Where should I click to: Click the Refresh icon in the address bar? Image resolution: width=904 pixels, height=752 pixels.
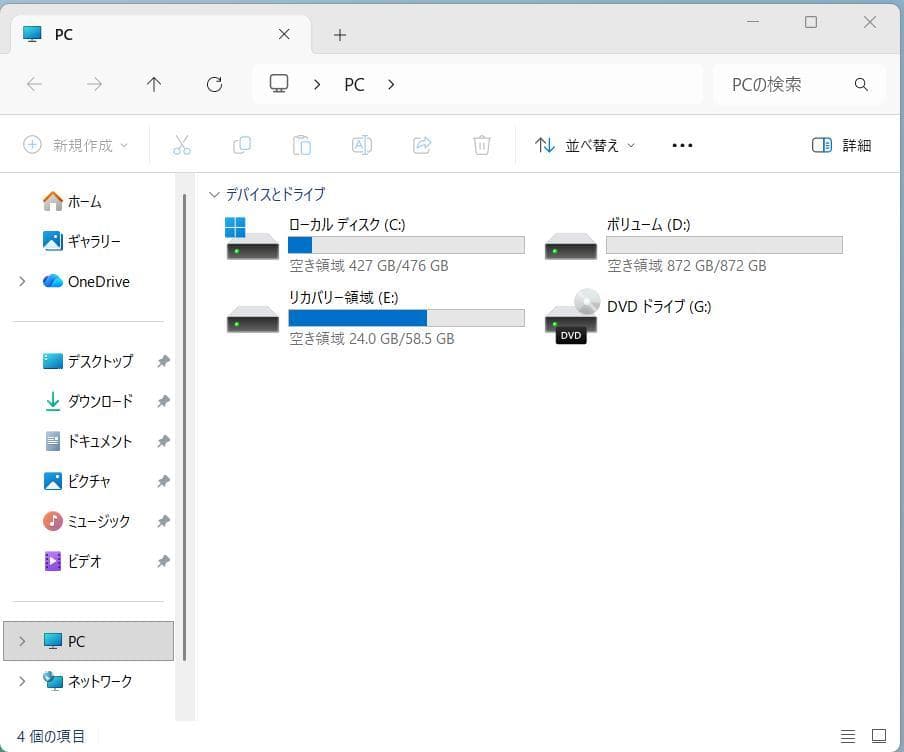(x=214, y=84)
